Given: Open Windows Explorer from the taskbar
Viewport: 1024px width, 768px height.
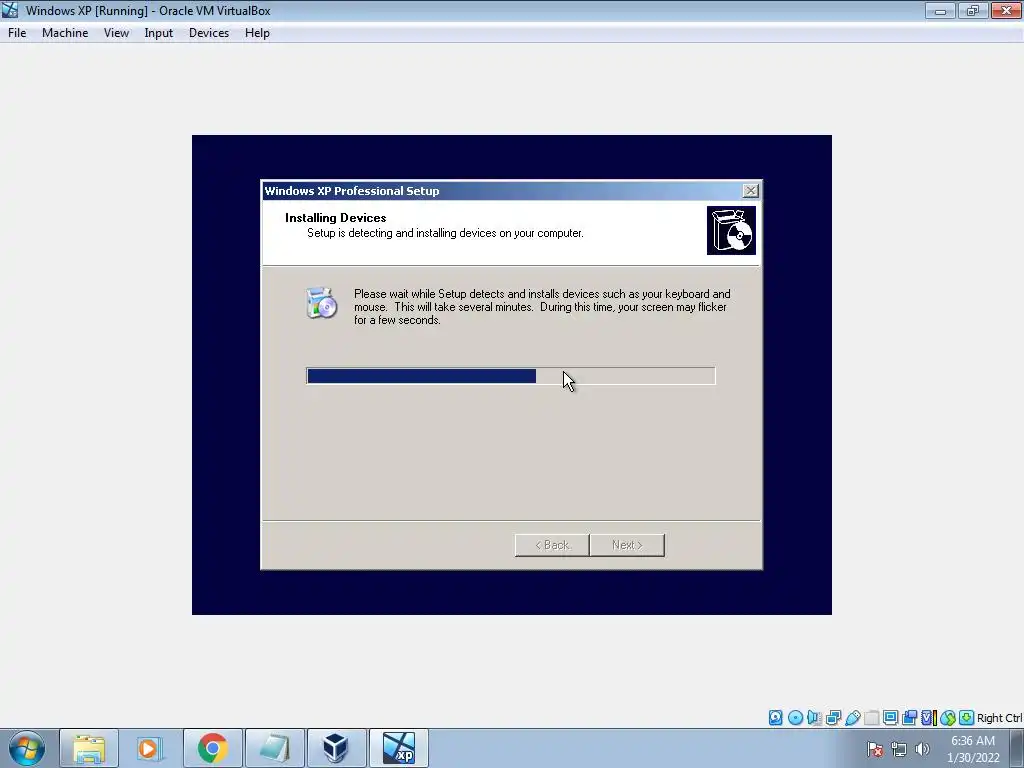Looking at the screenshot, I should pyautogui.click(x=89, y=748).
